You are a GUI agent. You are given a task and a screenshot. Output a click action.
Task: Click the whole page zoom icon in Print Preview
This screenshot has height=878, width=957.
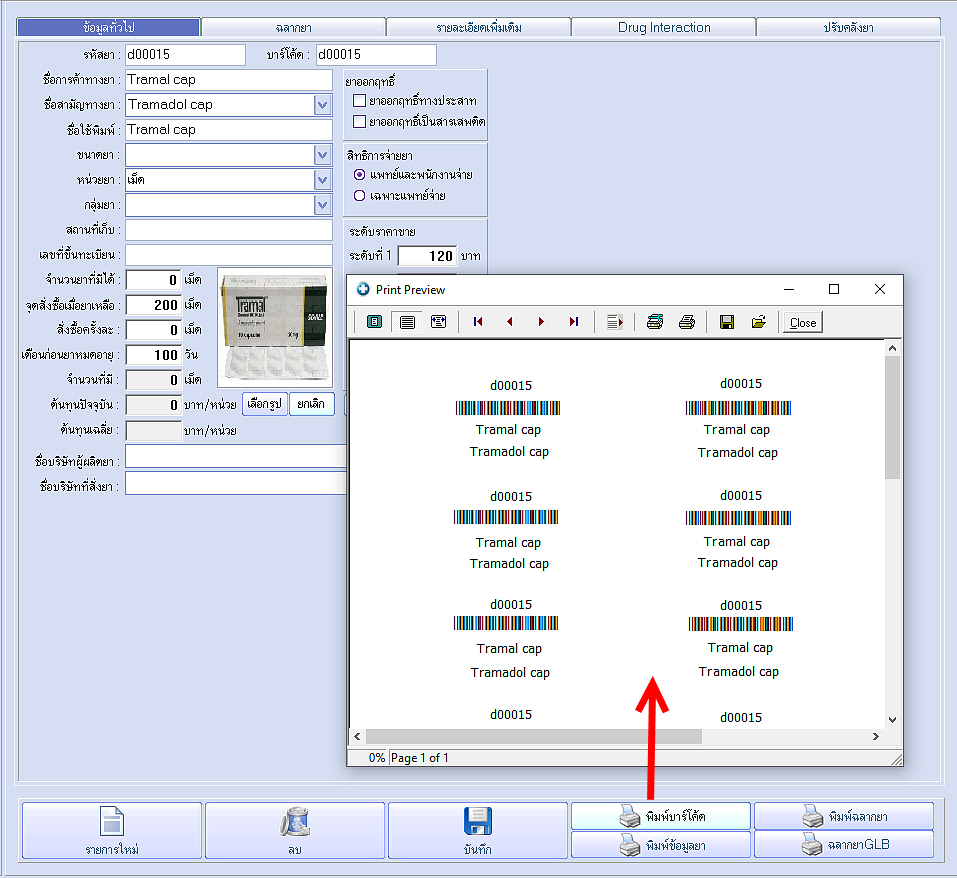(x=375, y=322)
